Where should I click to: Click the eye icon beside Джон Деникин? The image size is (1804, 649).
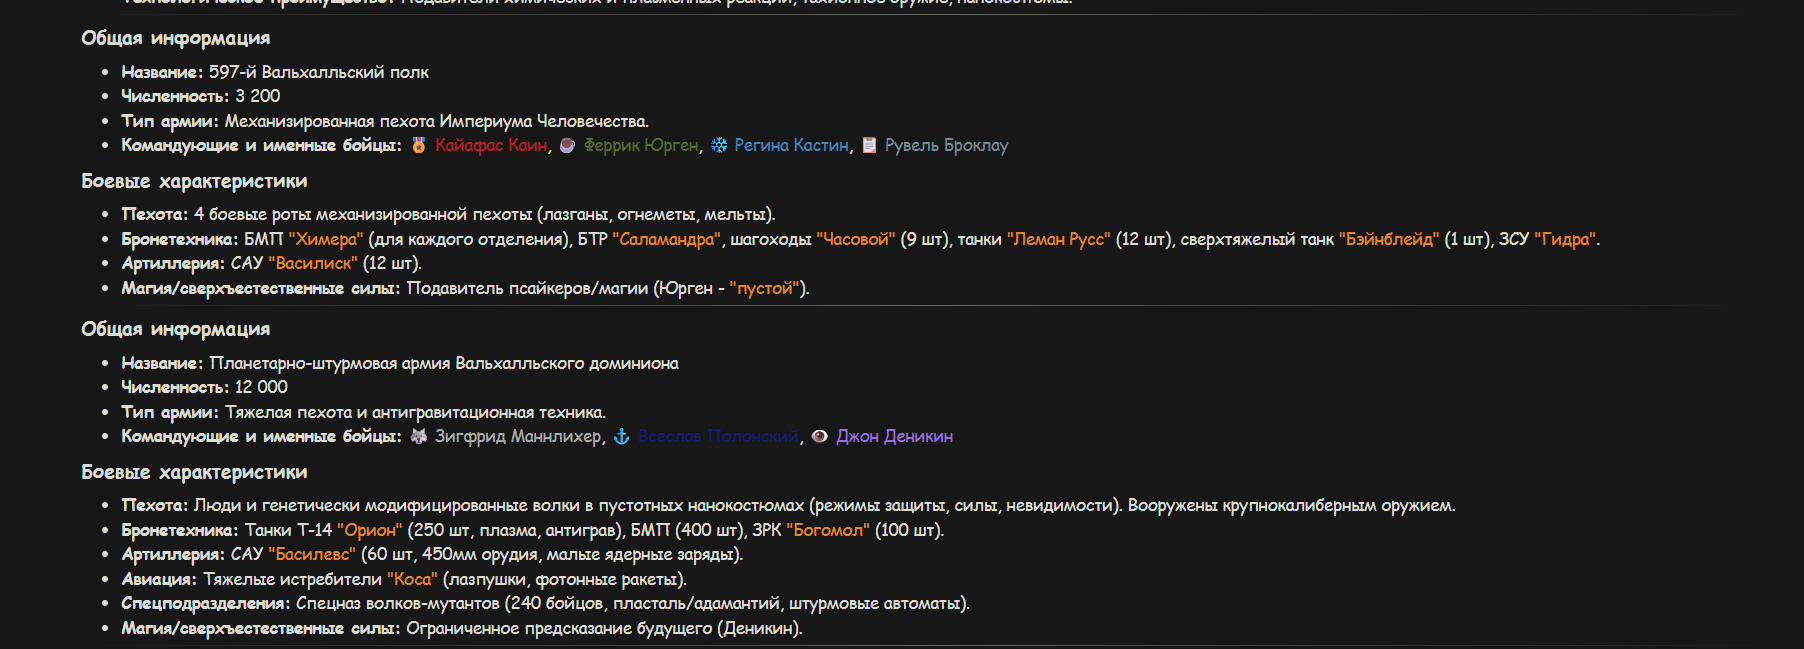coord(820,436)
